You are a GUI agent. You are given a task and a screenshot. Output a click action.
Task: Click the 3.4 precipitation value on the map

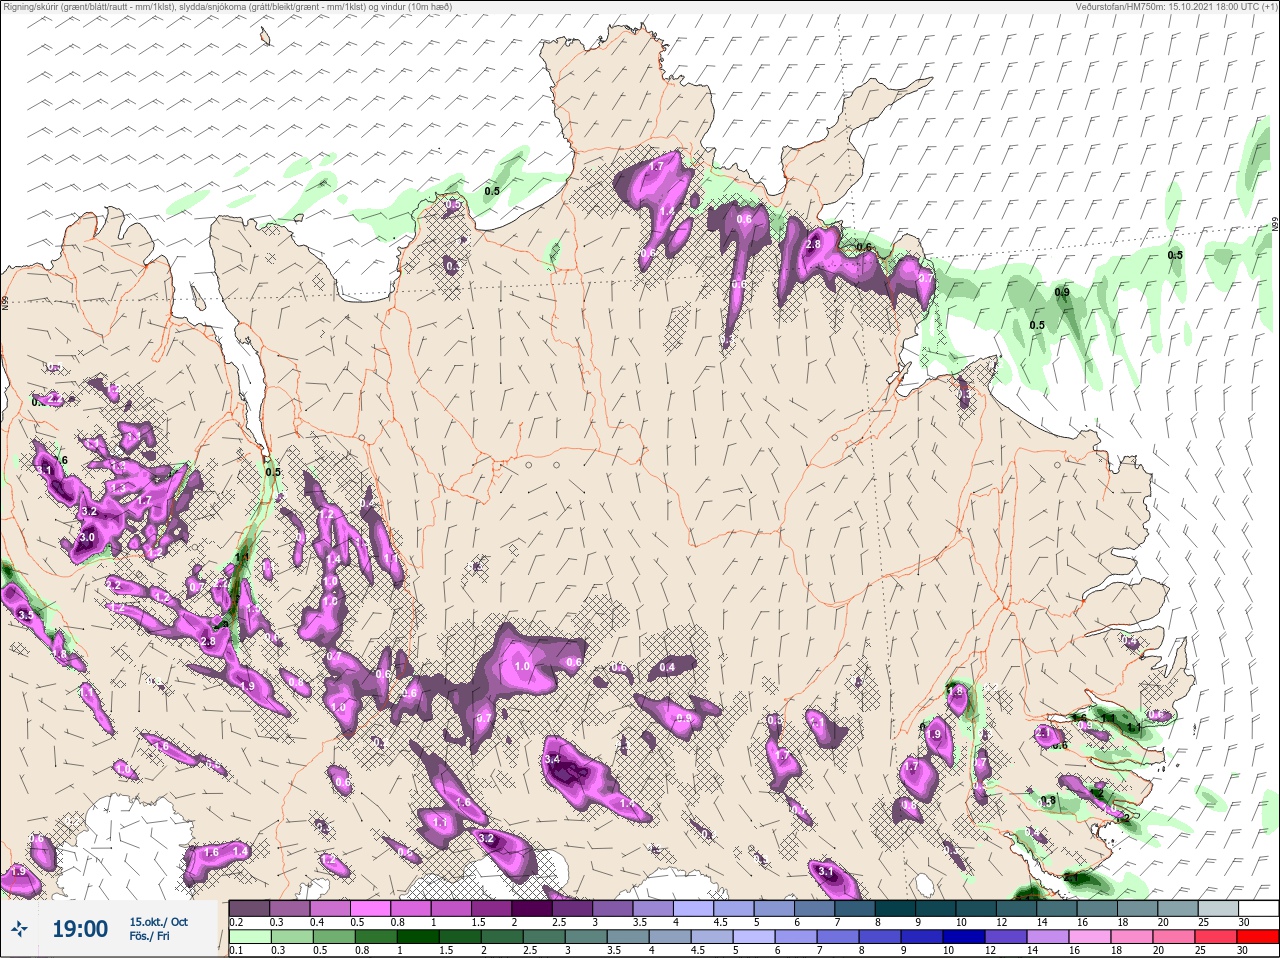(x=552, y=760)
